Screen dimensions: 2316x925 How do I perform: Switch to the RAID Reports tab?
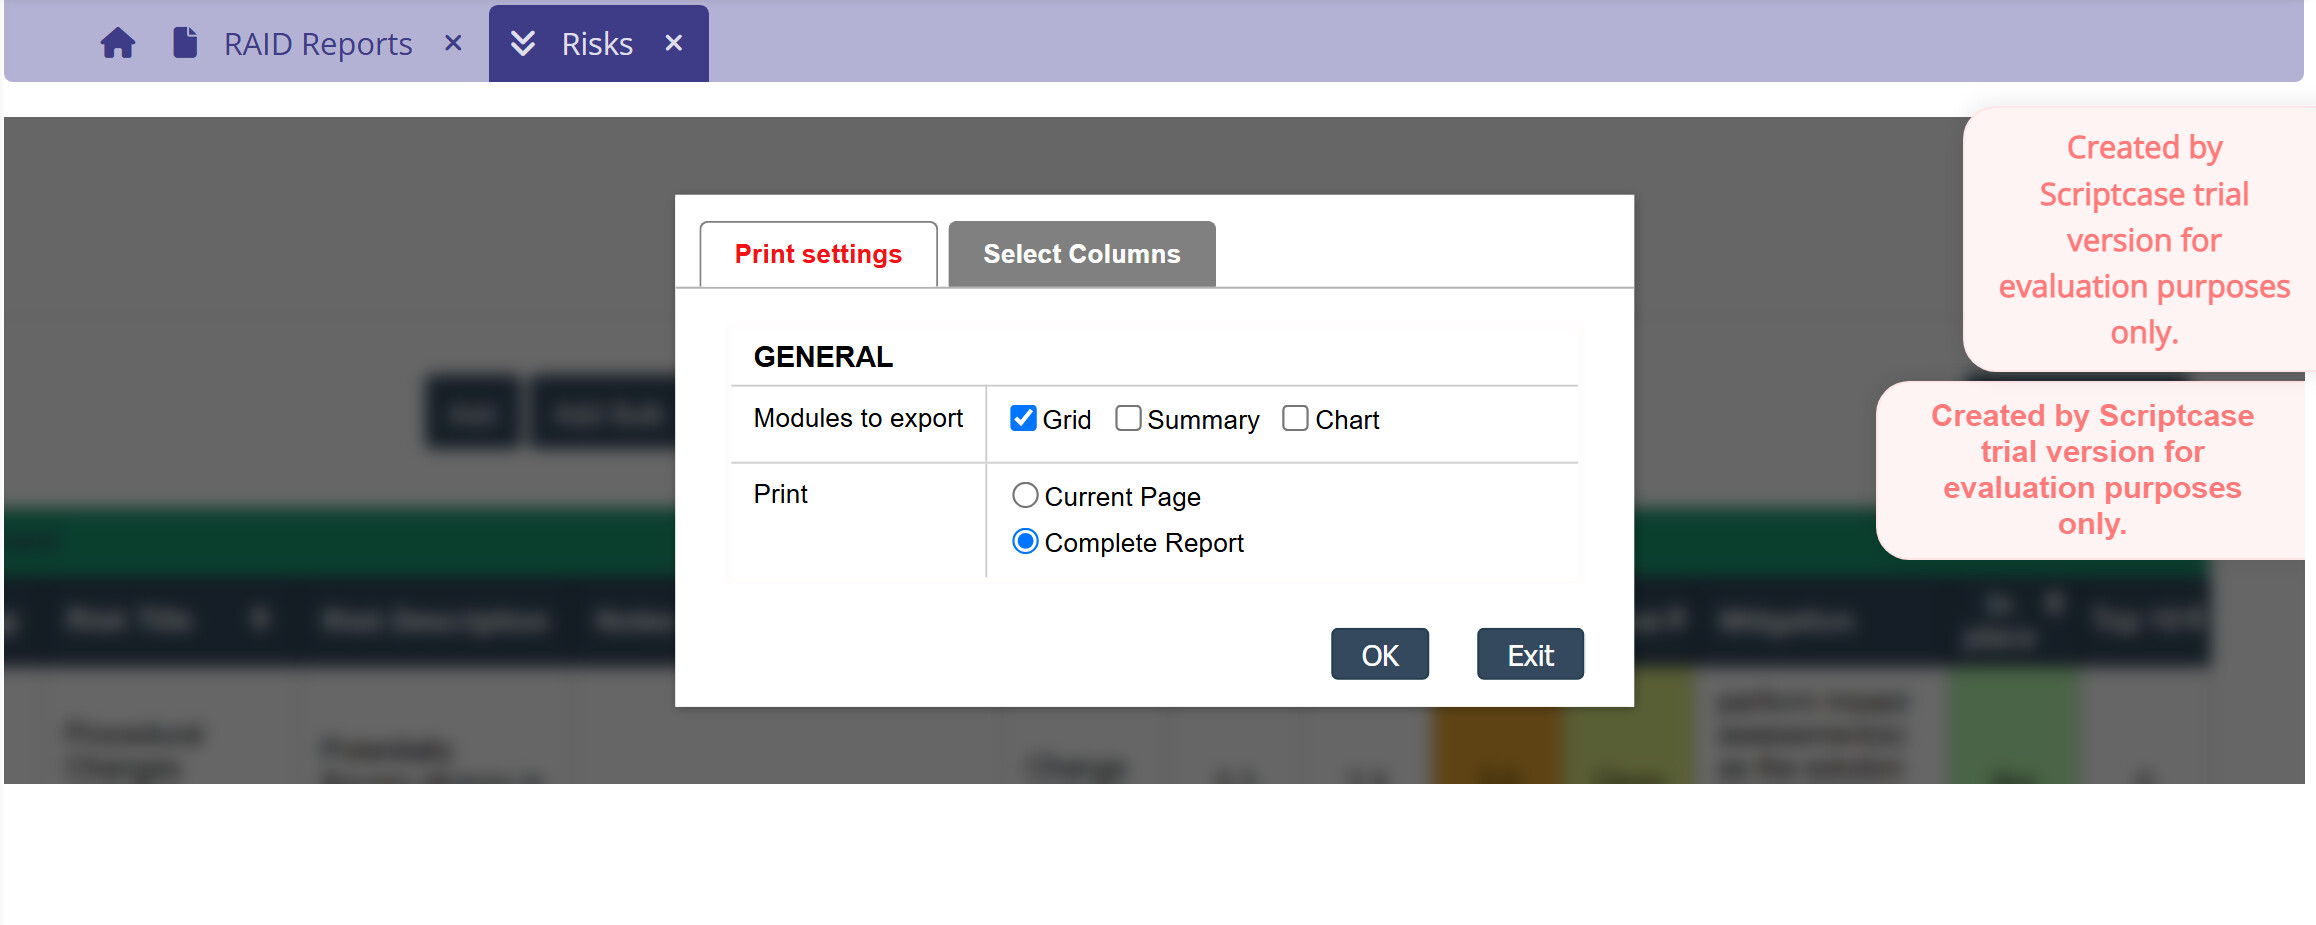click(x=318, y=44)
